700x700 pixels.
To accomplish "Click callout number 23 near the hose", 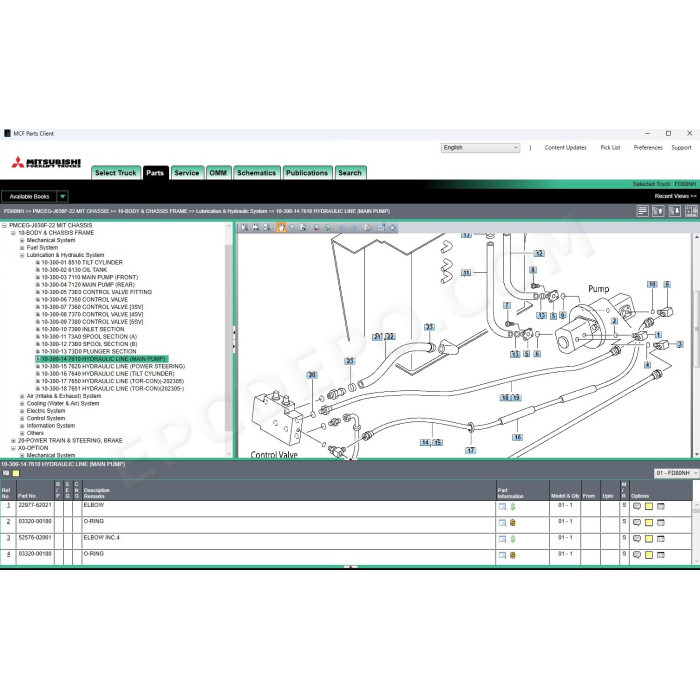I will point(429,327).
